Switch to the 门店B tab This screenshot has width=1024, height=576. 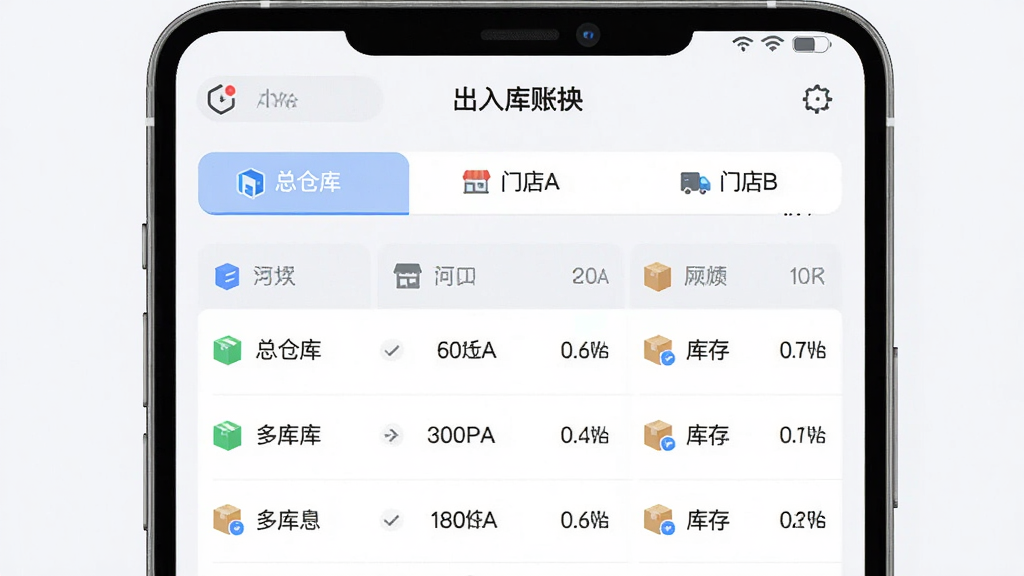tap(729, 182)
